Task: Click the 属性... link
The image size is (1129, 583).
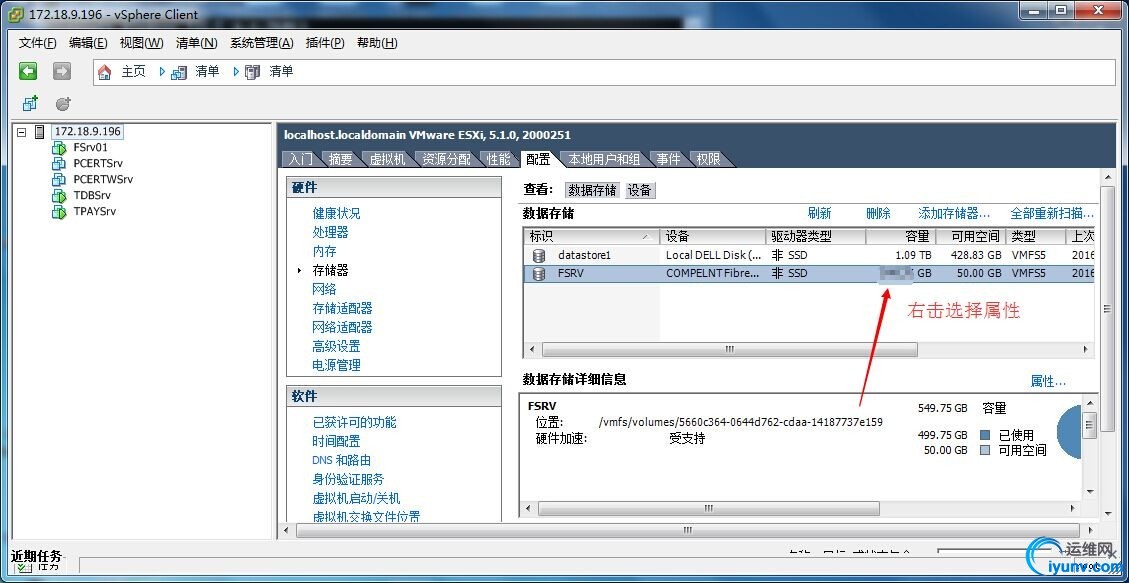Action: (x=1048, y=381)
